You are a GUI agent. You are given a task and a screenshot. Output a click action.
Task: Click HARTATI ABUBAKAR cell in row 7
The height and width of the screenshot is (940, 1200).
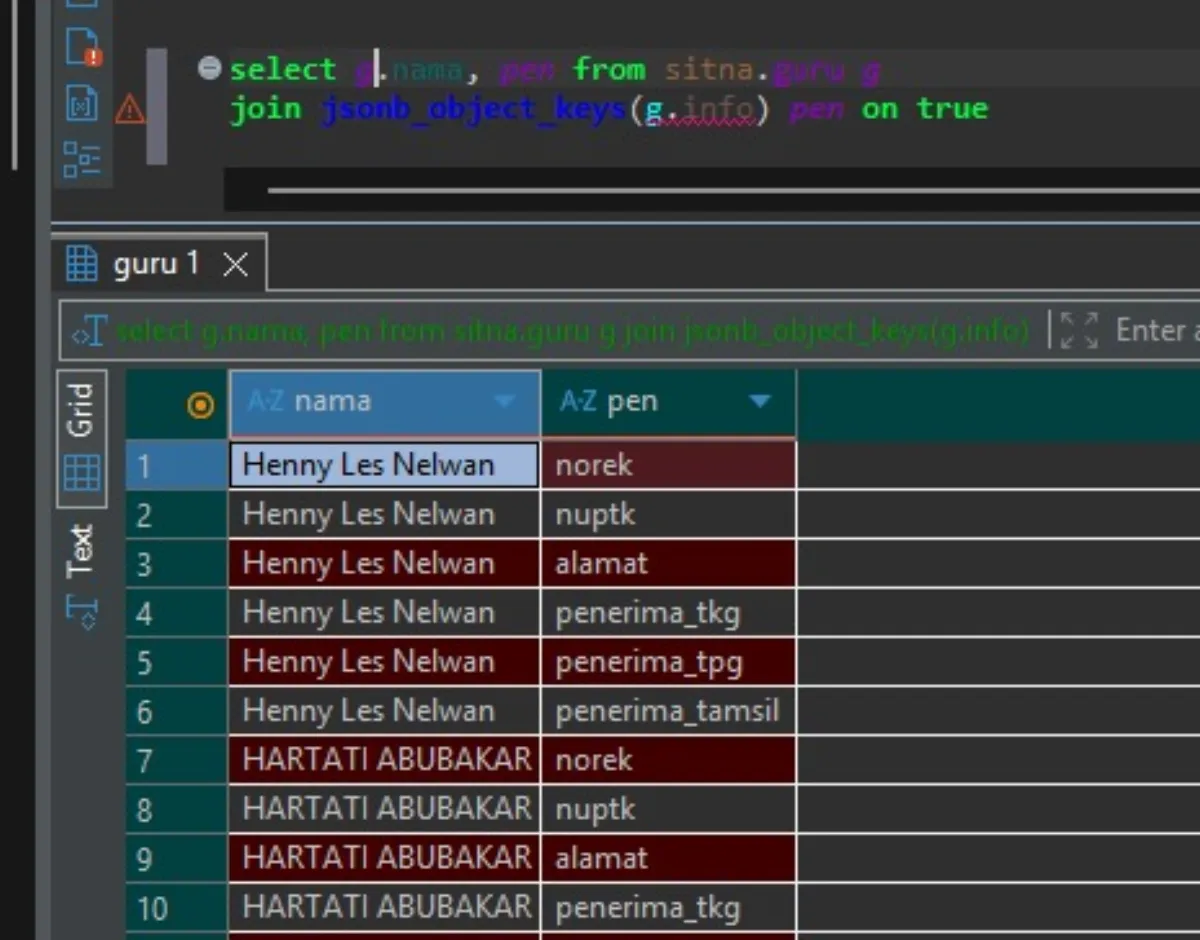tap(385, 760)
